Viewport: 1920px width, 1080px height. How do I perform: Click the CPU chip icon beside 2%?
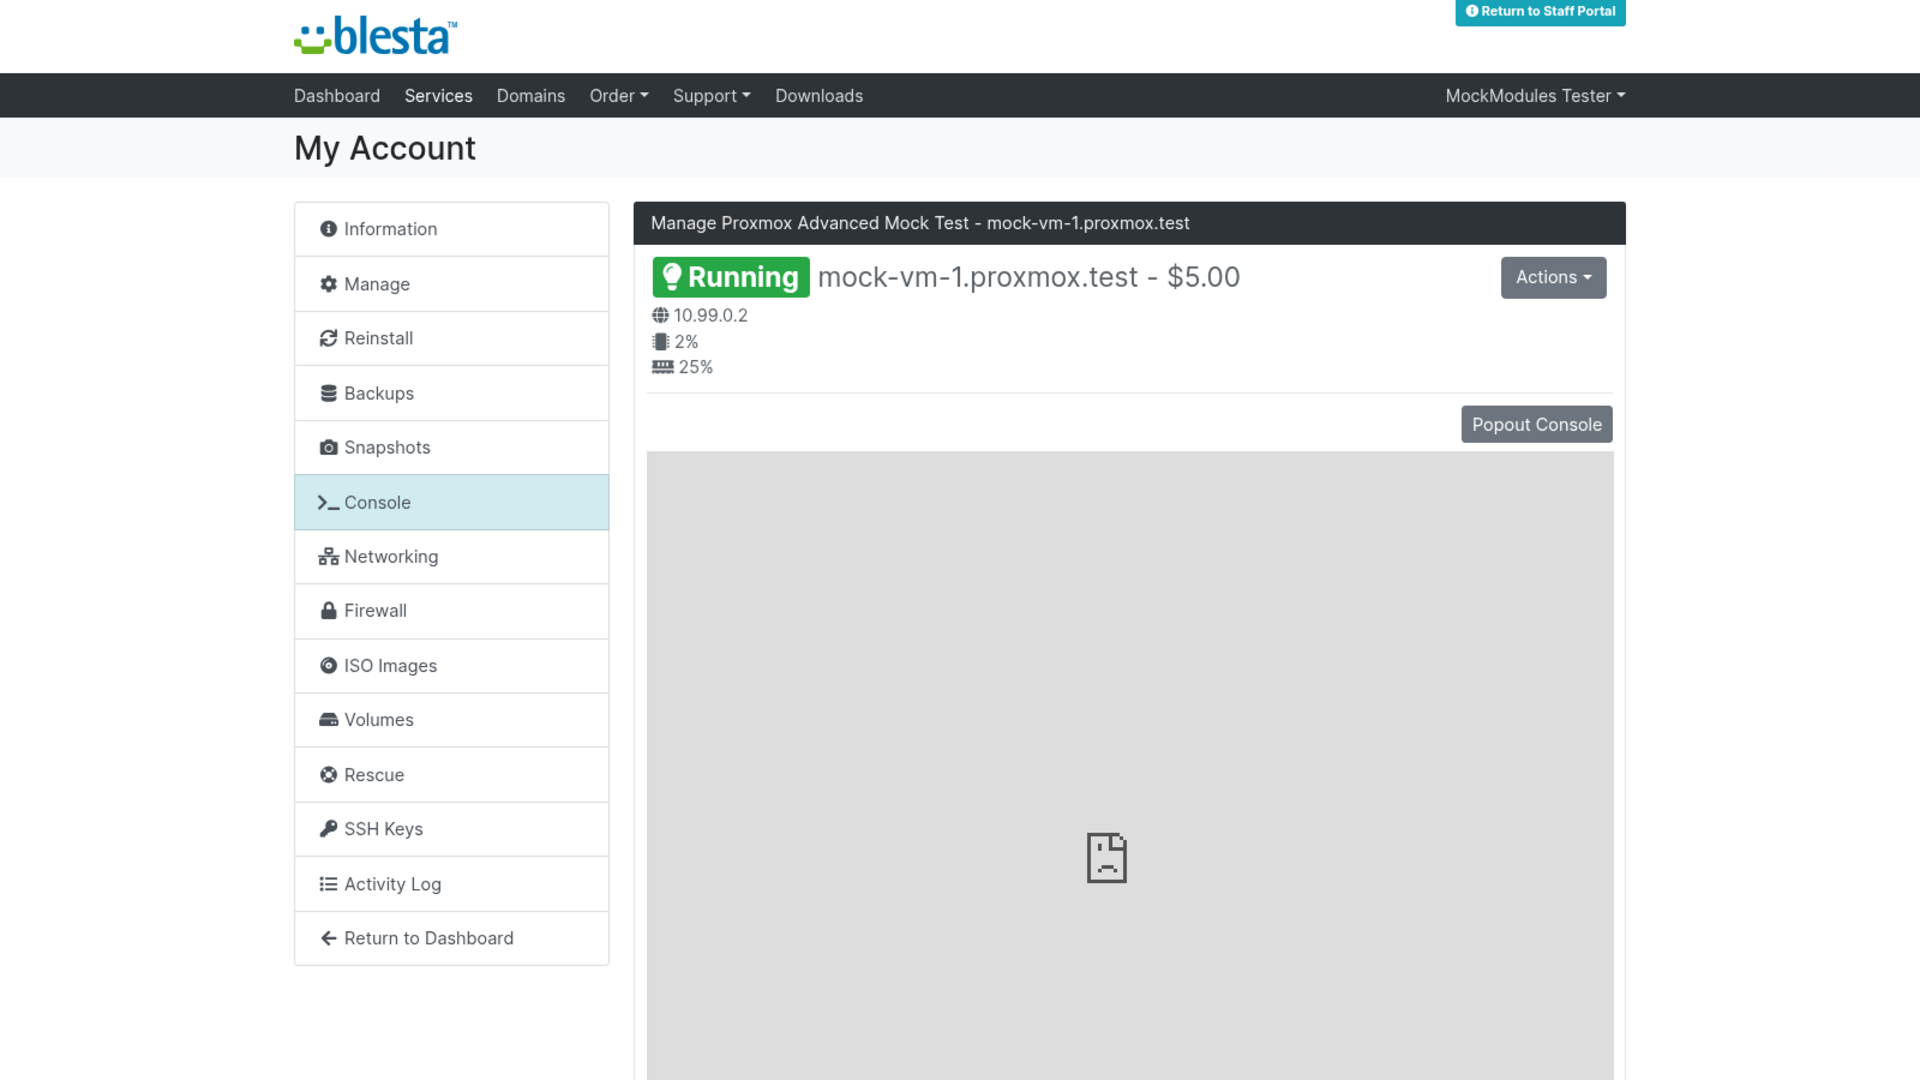coord(660,341)
